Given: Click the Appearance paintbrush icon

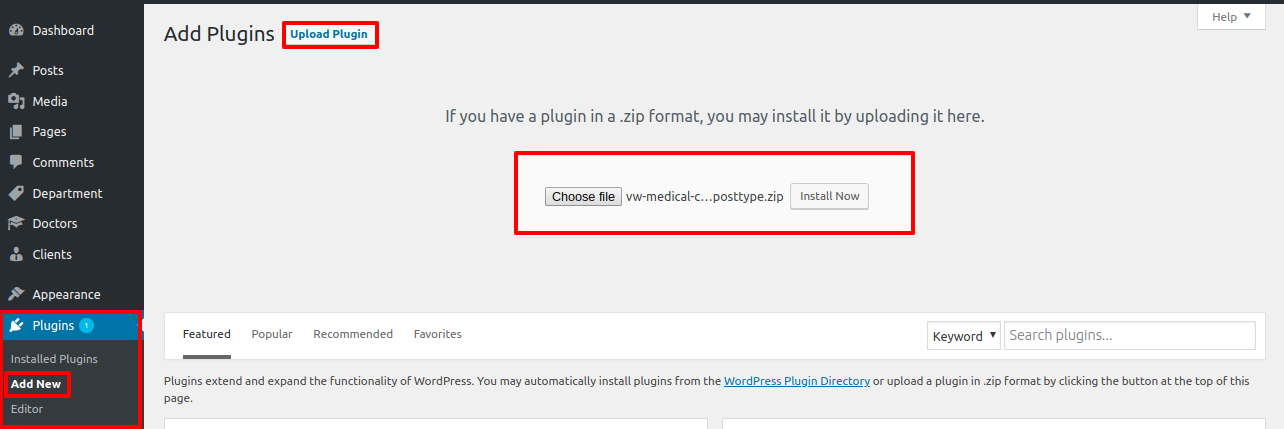Looking at the screenshot, I should (16, 295).
